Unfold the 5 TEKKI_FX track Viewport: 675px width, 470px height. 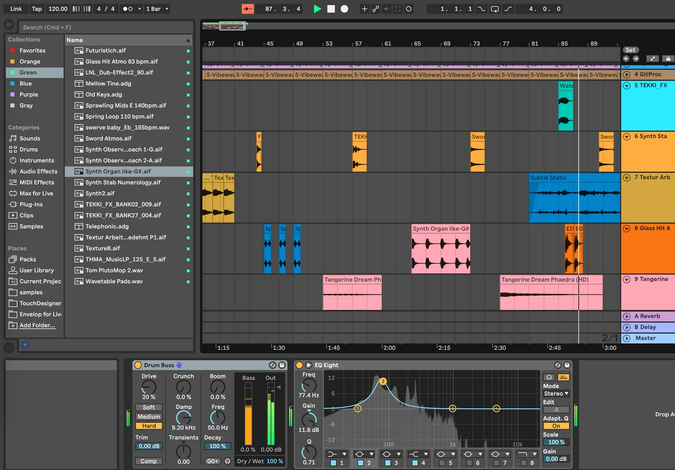(x=627, y=86)
